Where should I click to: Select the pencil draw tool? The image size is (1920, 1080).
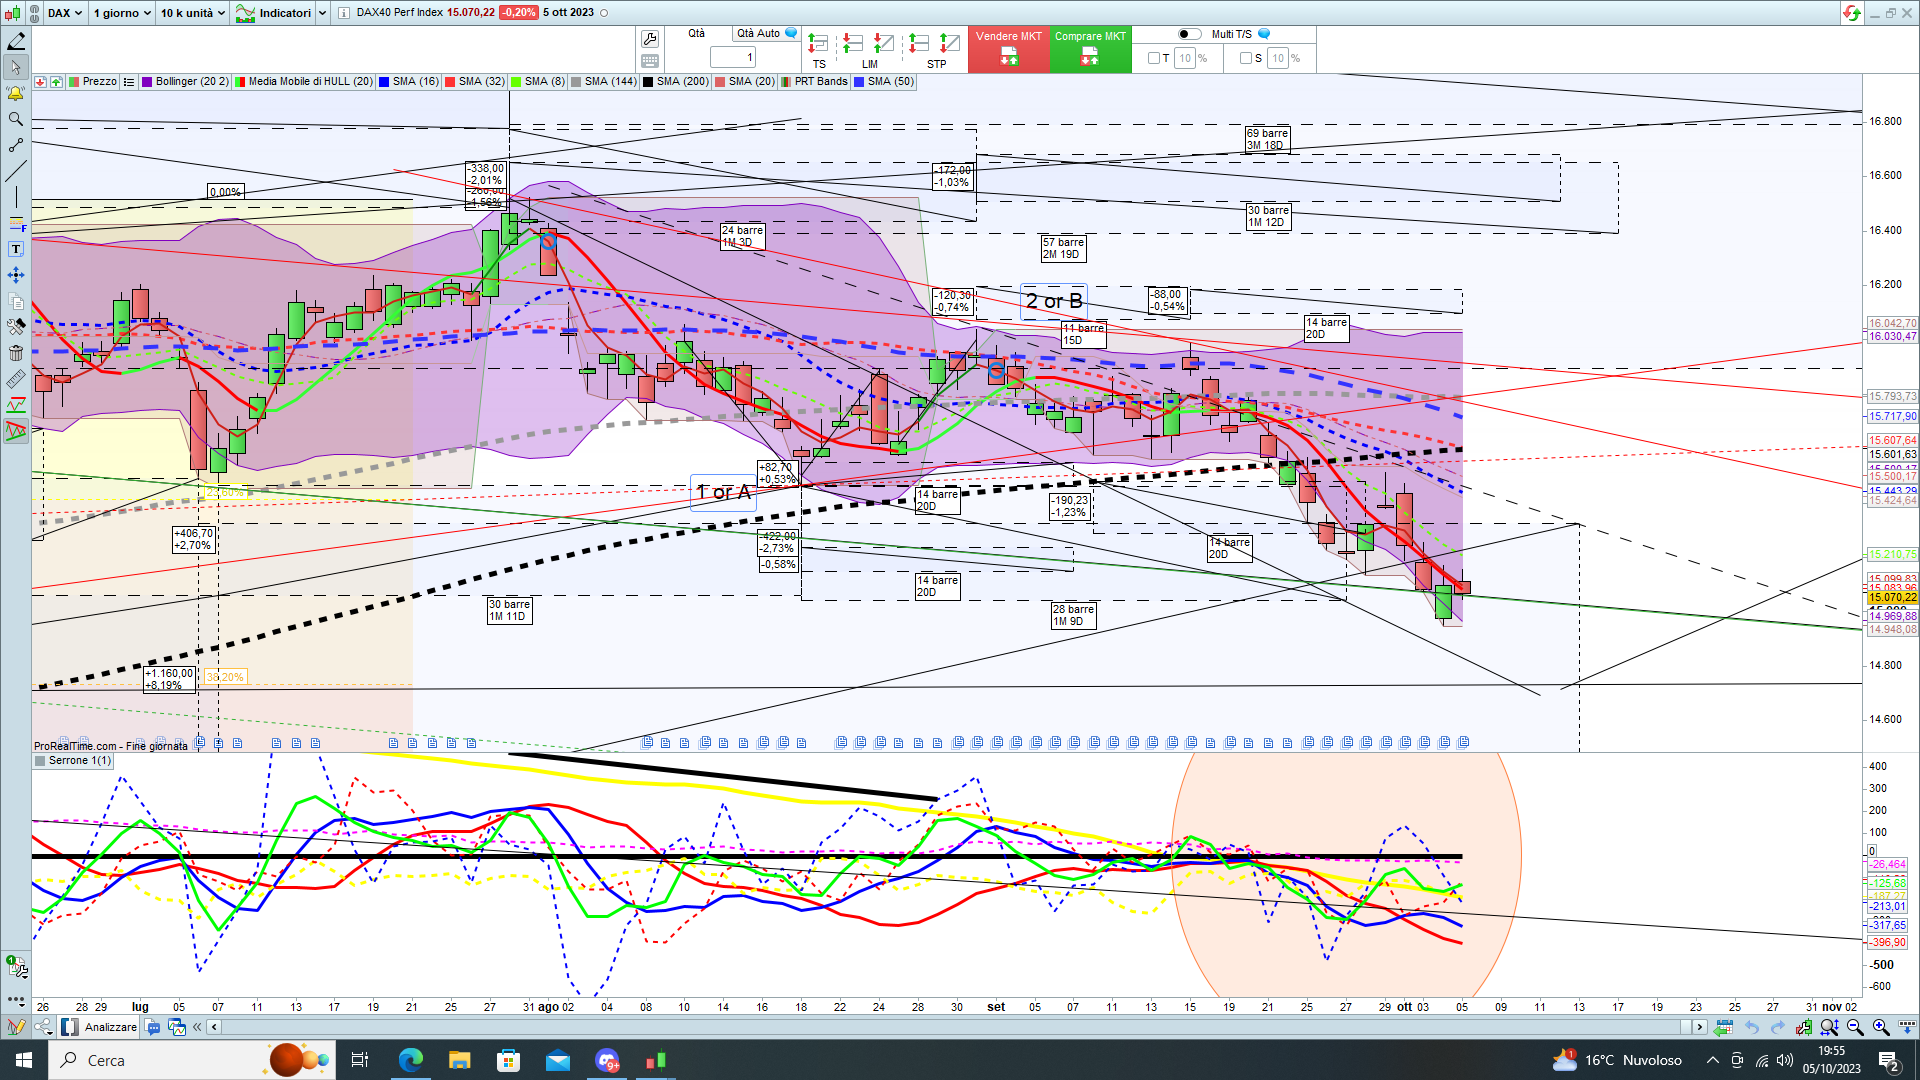point(16,41)
